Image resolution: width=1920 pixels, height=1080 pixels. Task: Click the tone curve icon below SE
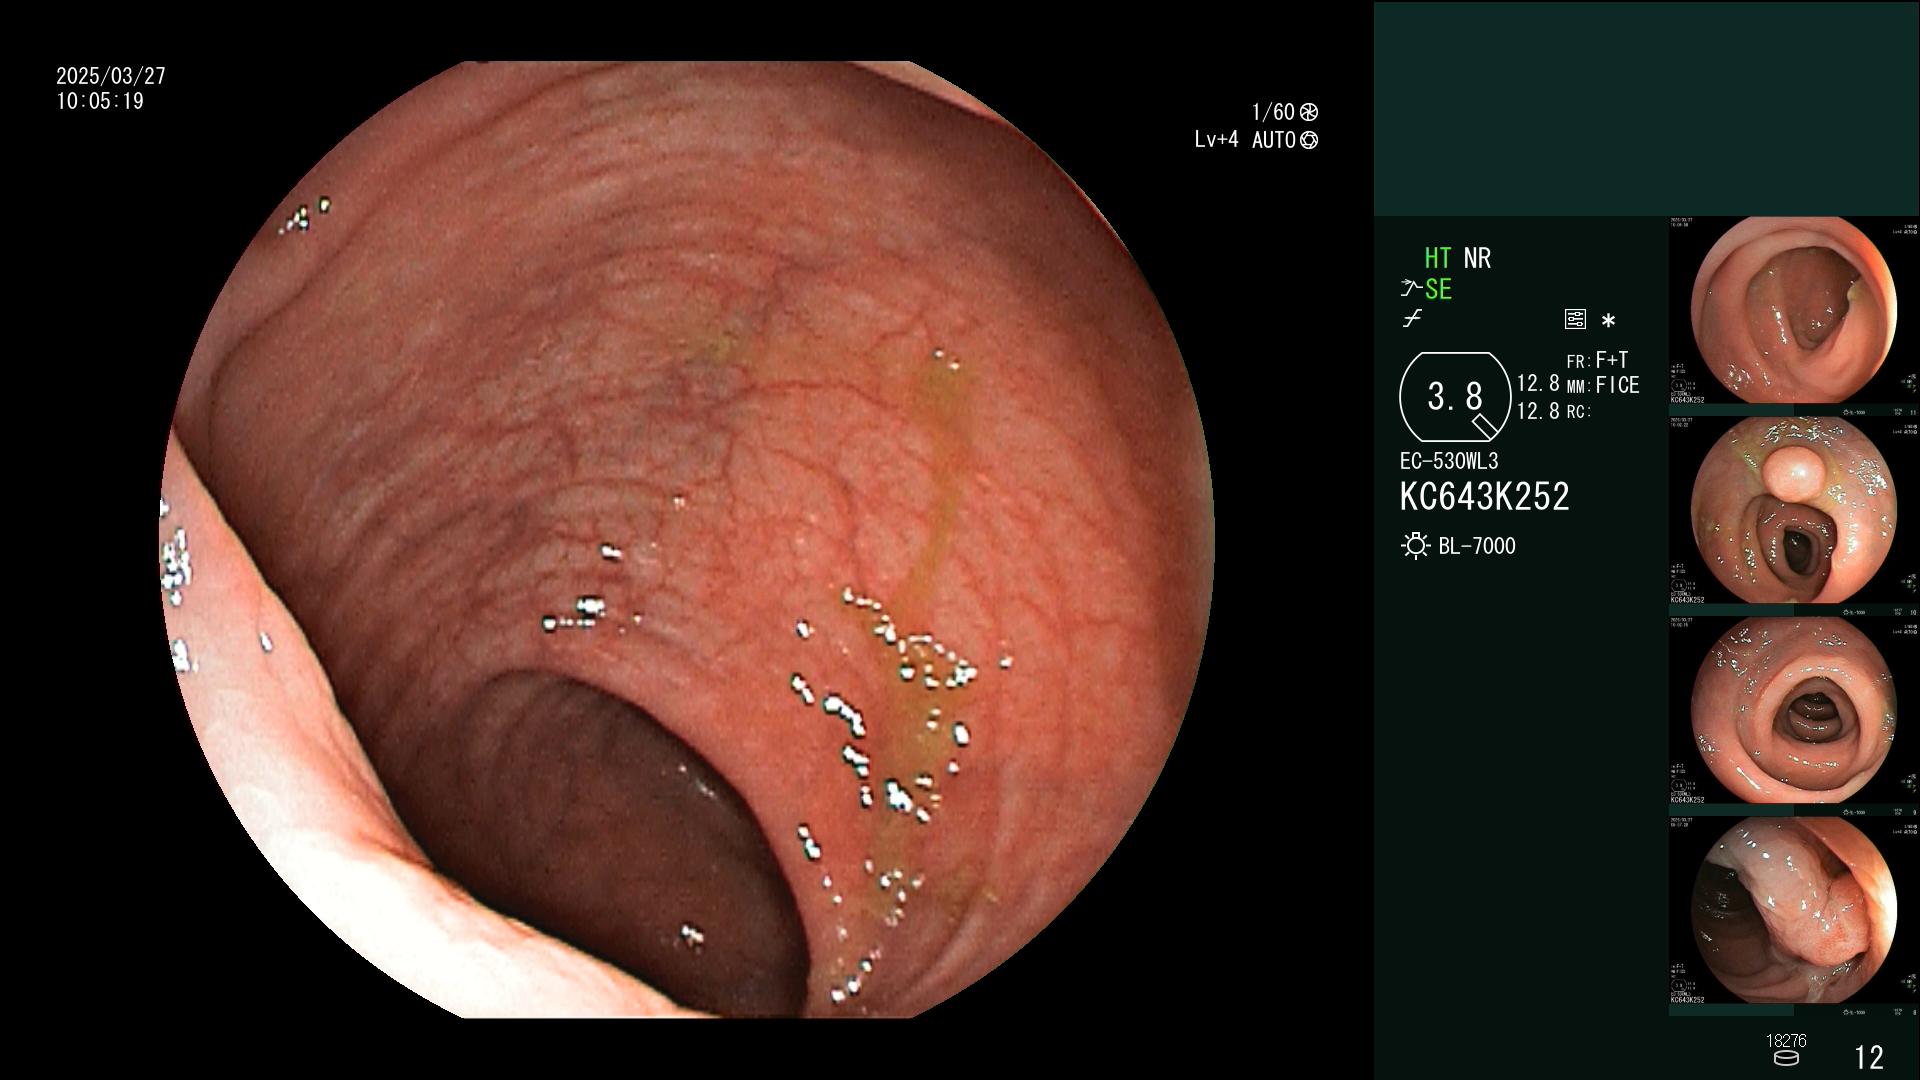(1412, 320)
